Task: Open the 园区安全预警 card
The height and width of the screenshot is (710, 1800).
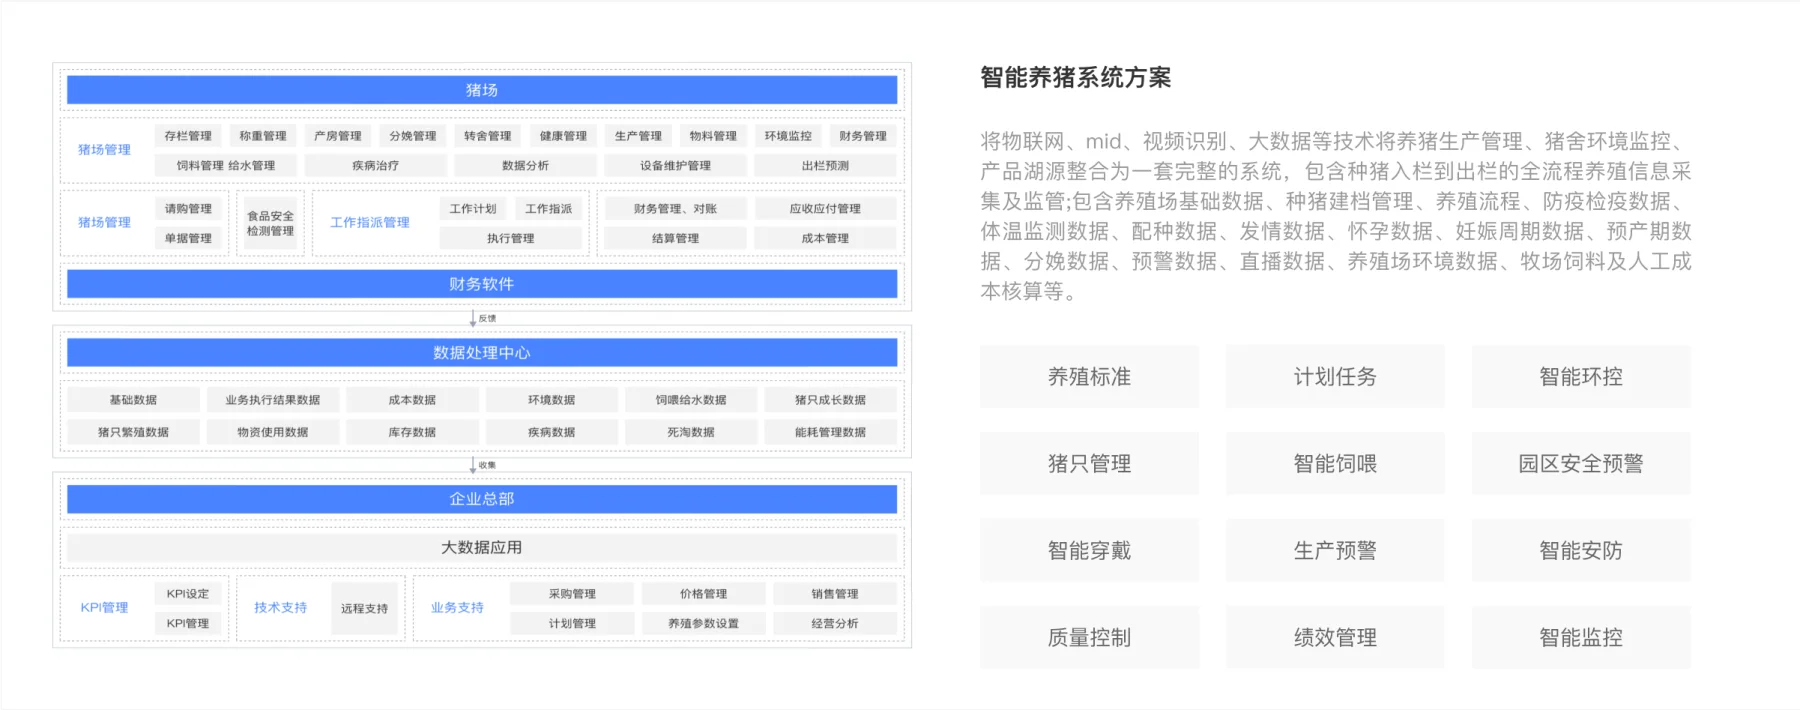Action: pos(1581,464)
